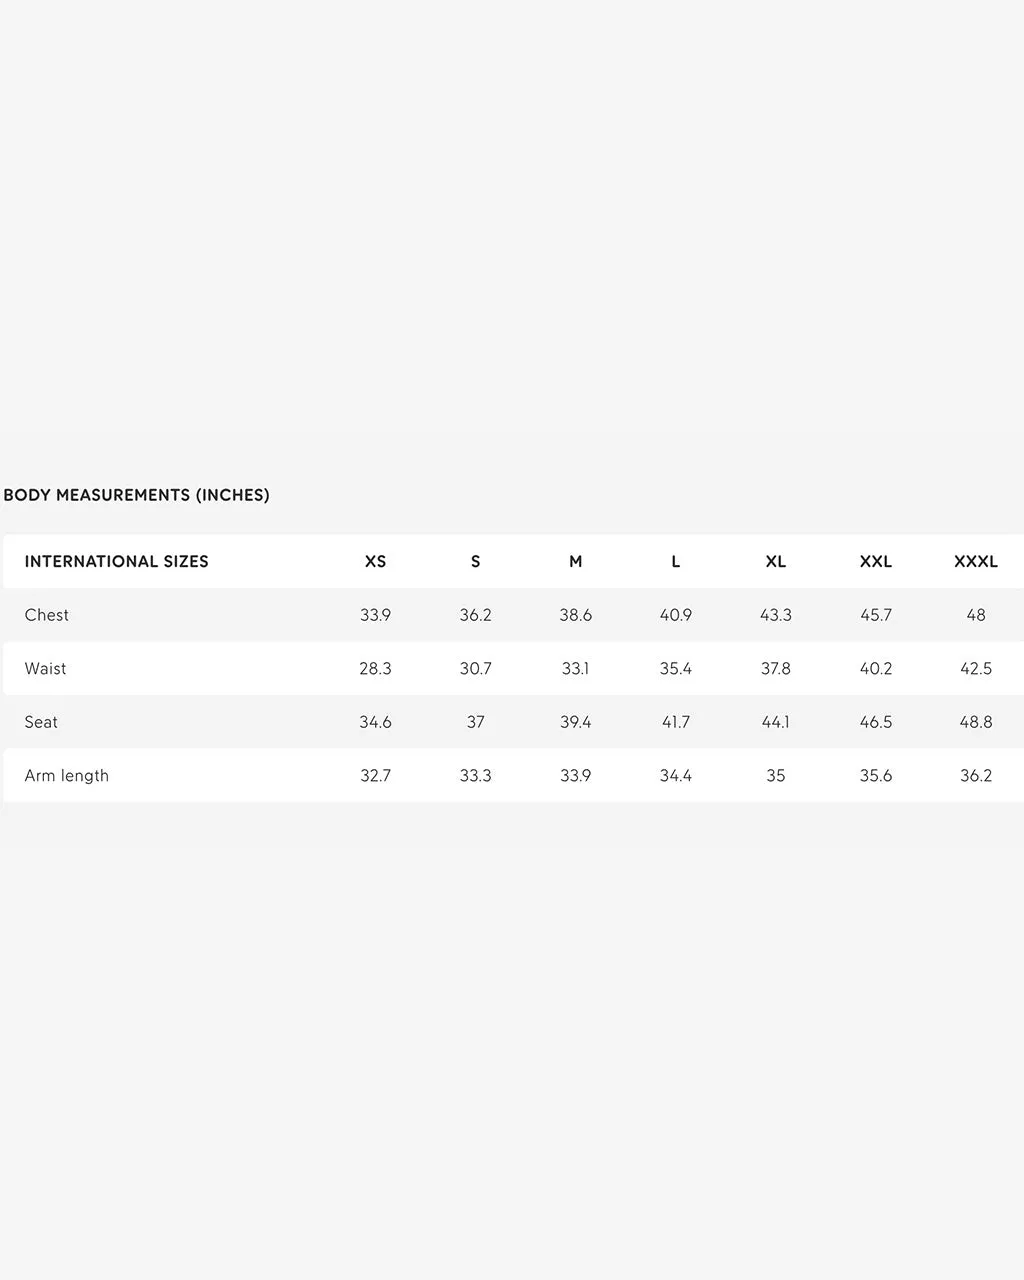Click the Chest row label
1024x1280 pixels.
47,615
